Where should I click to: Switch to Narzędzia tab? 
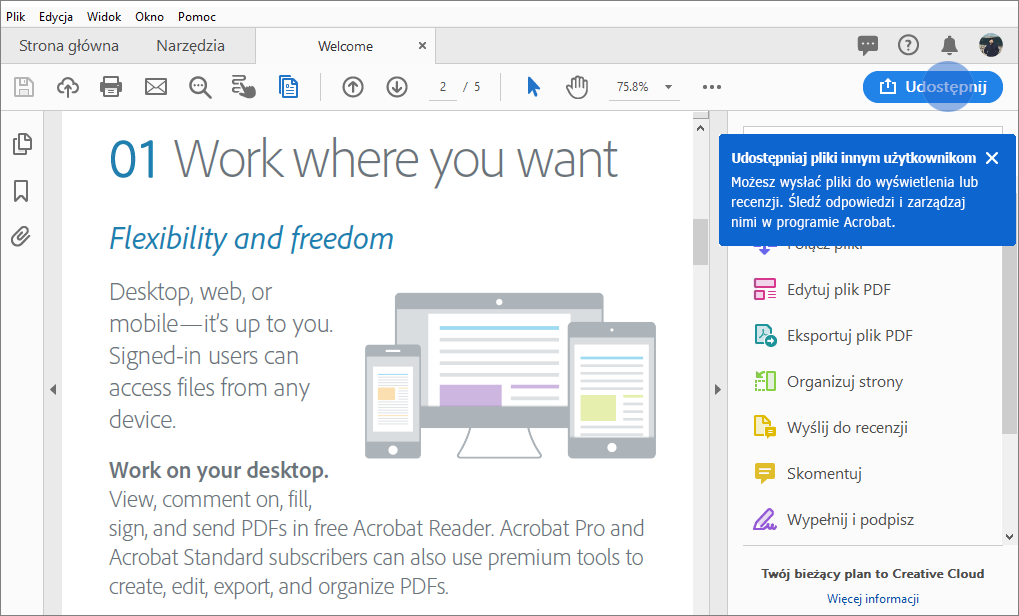(190, 45)
